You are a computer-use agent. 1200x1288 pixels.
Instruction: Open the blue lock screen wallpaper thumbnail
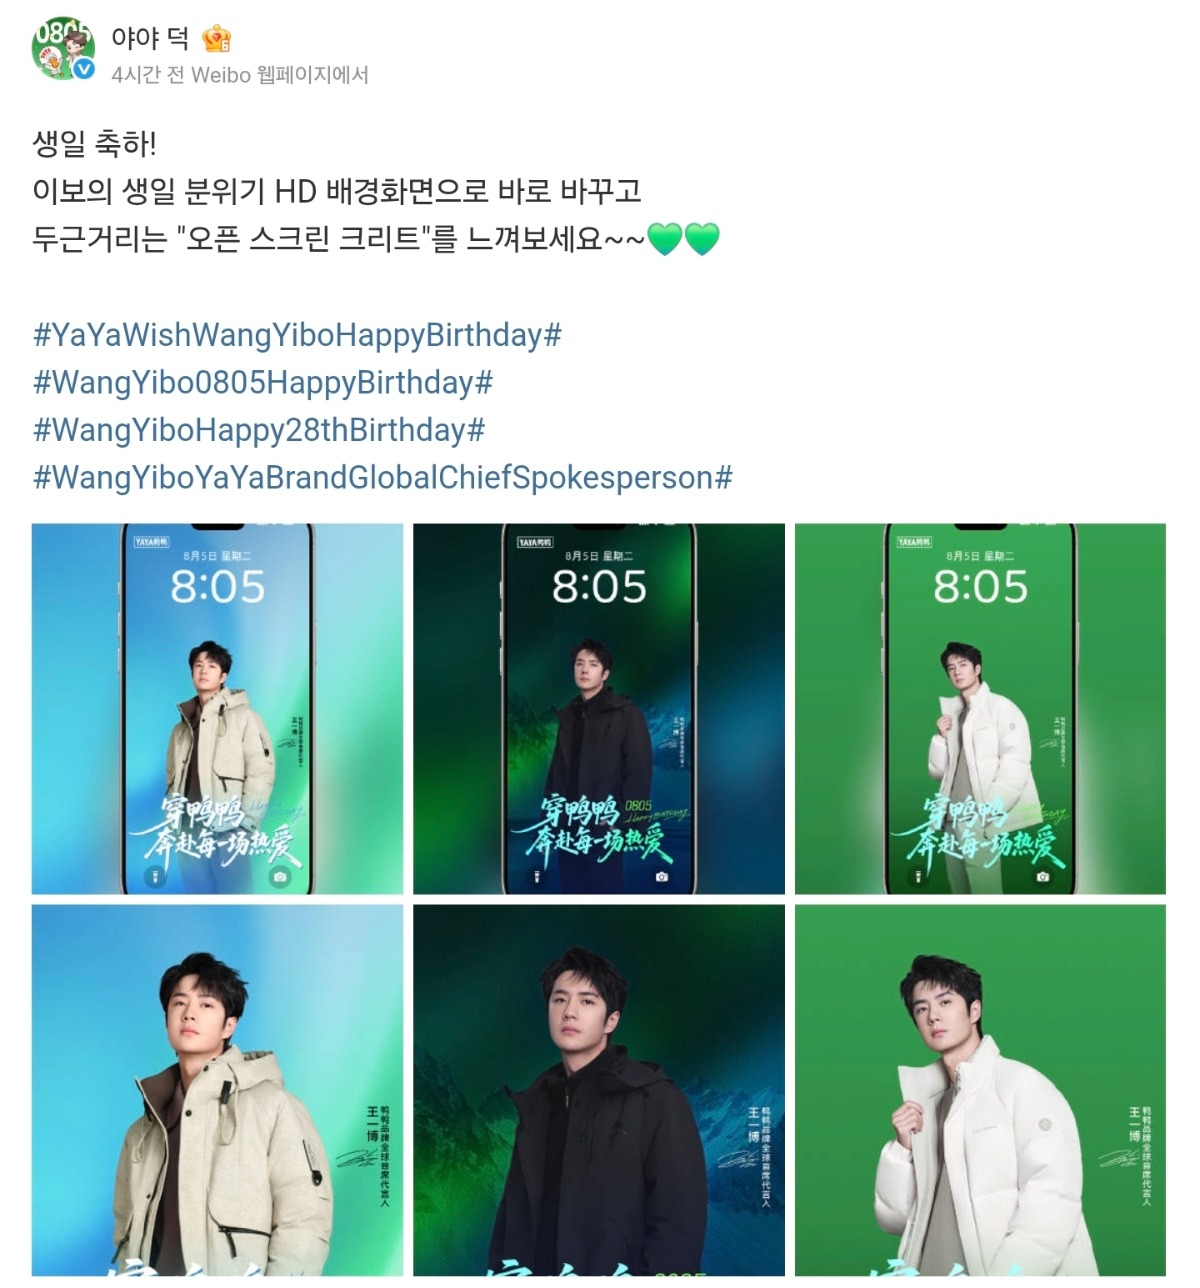[217, 709]
